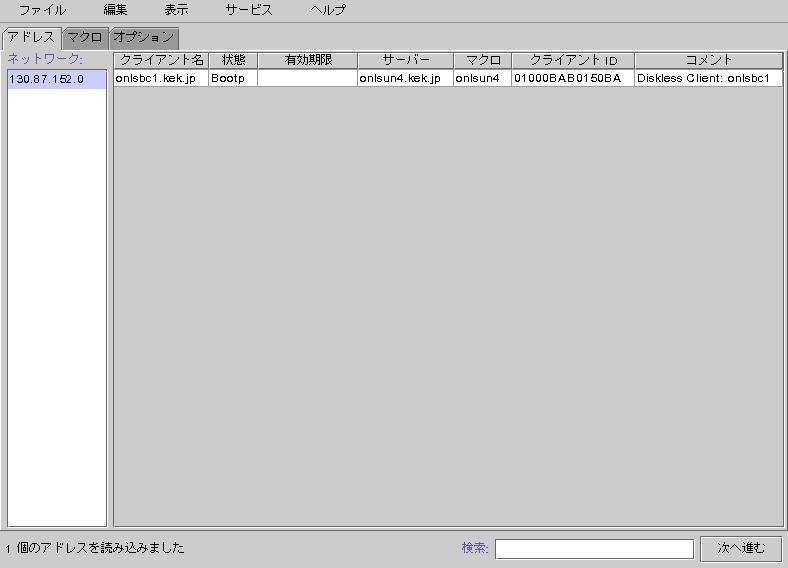This screenshot has width=788, height=568.
Task: Open the ヘルプ menu
Action: pos(328,10)
